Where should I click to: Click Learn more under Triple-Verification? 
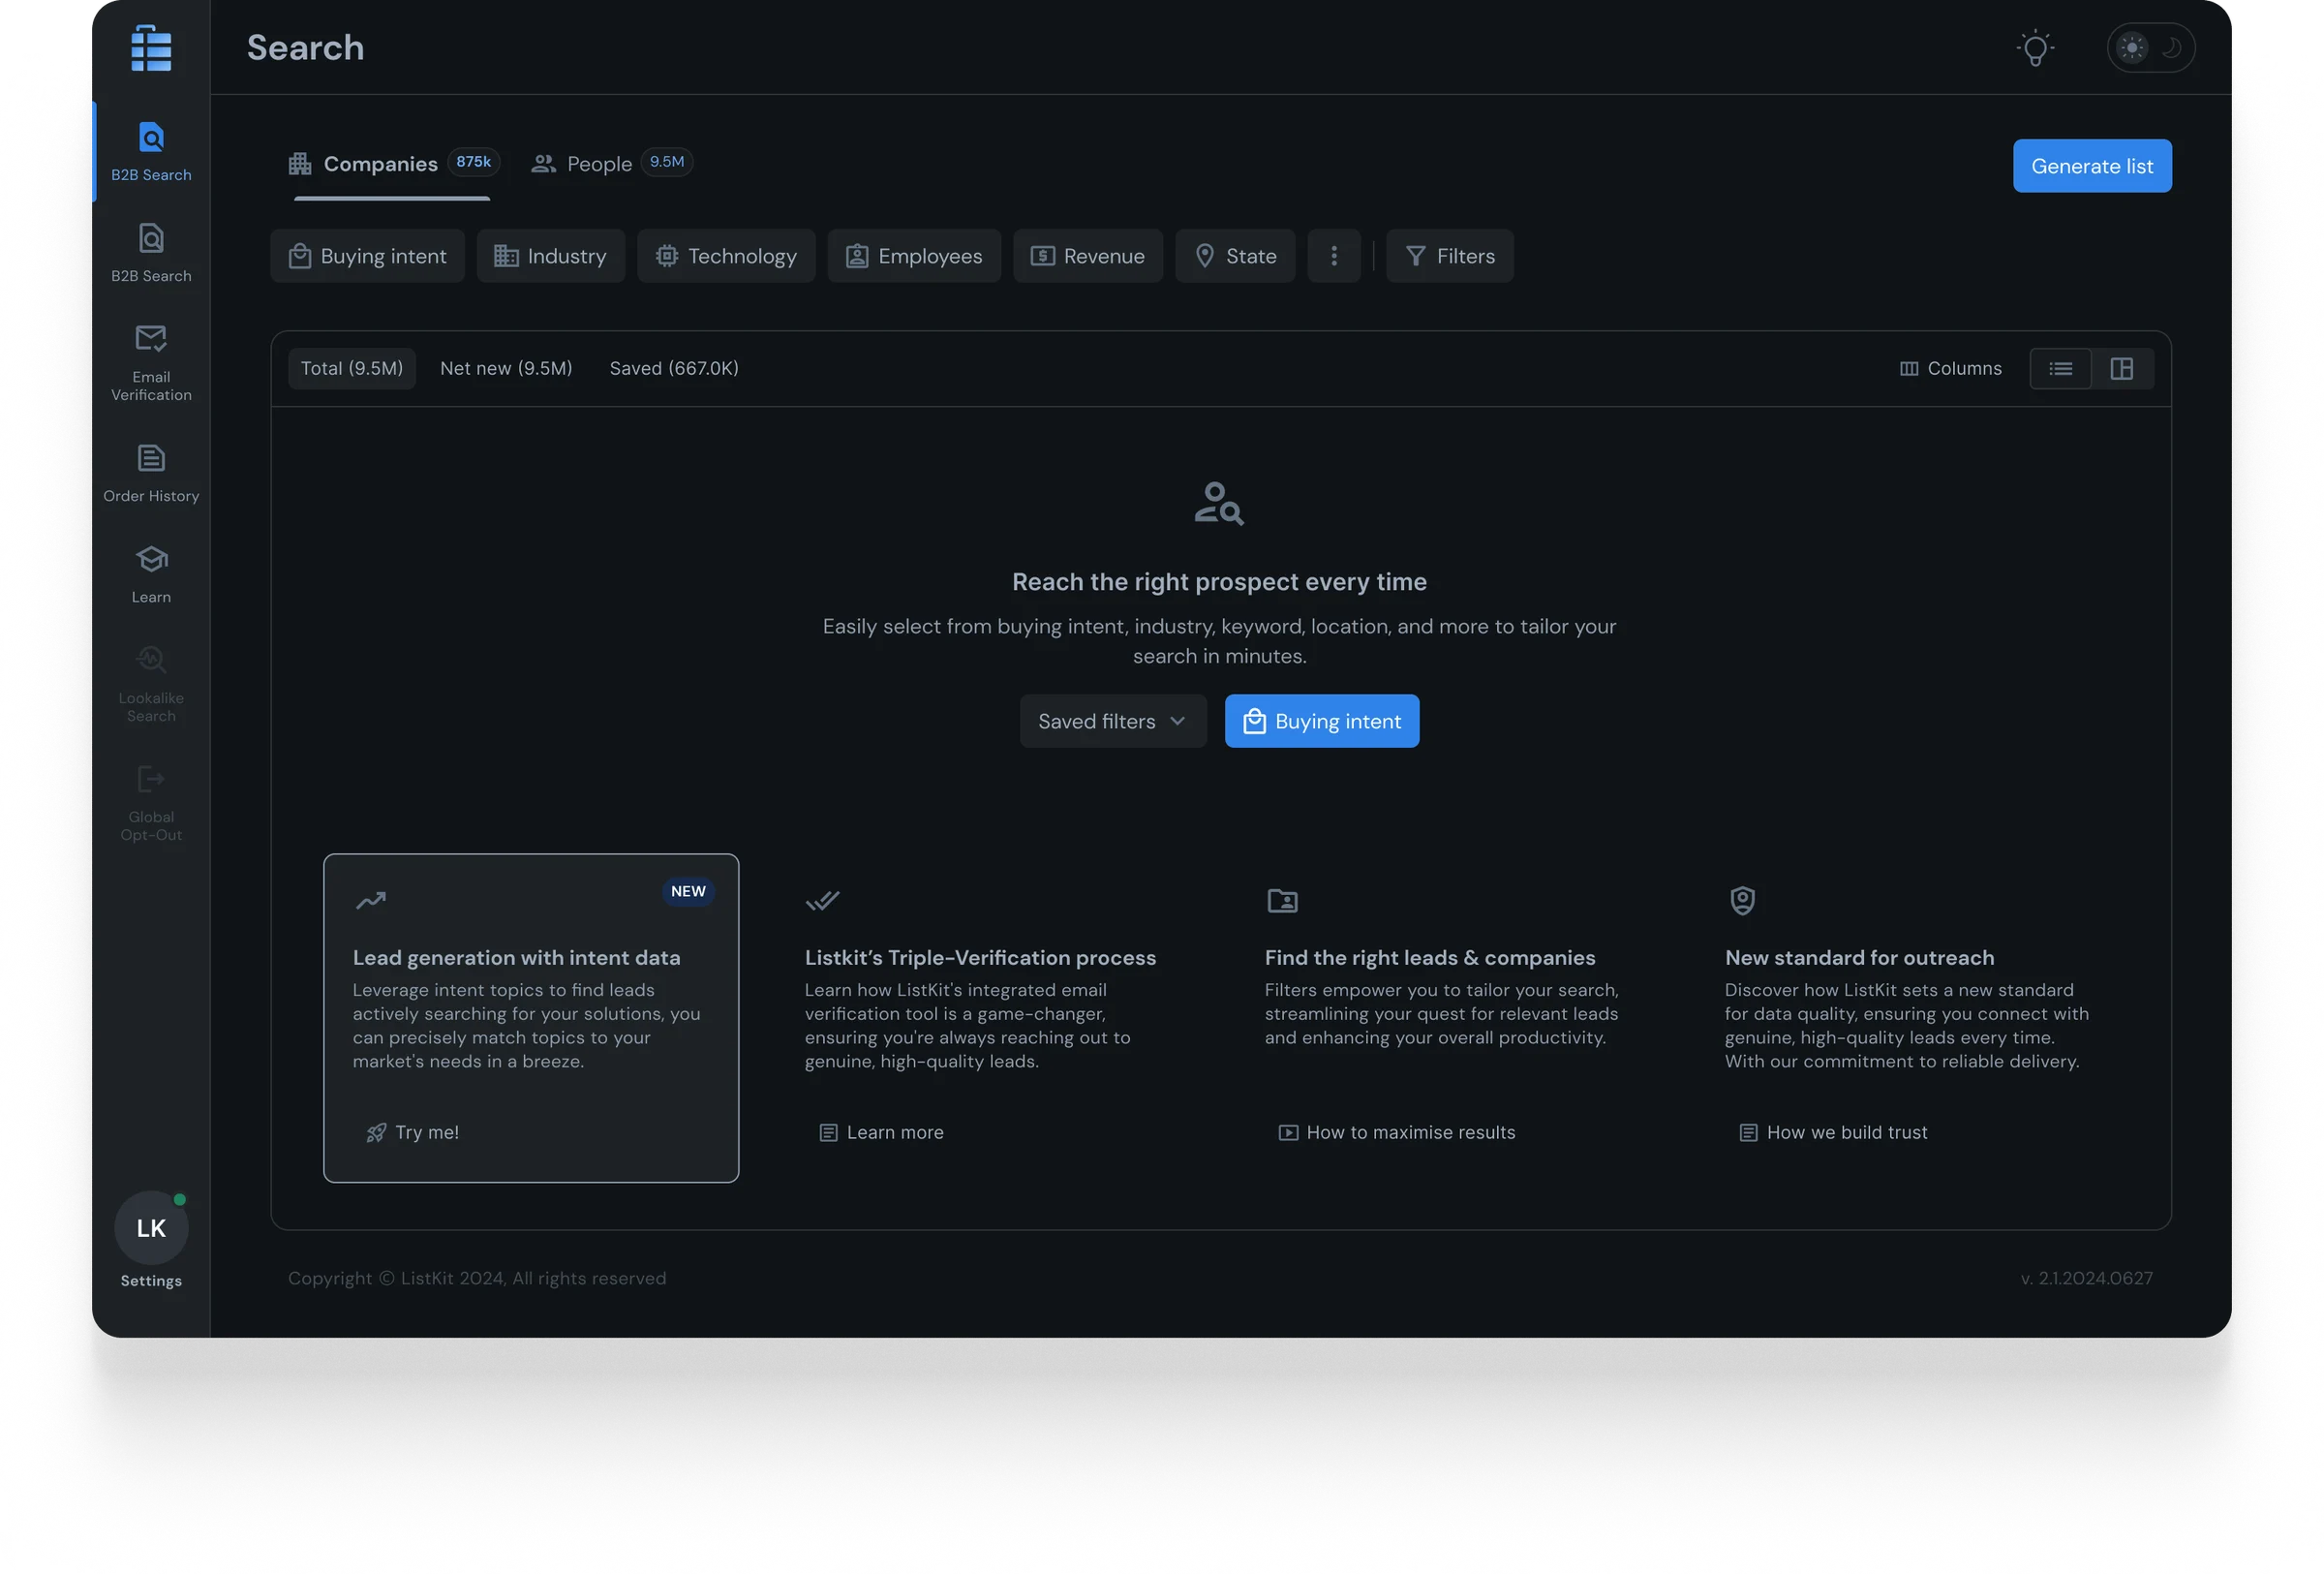click(x=881, y=1132)
